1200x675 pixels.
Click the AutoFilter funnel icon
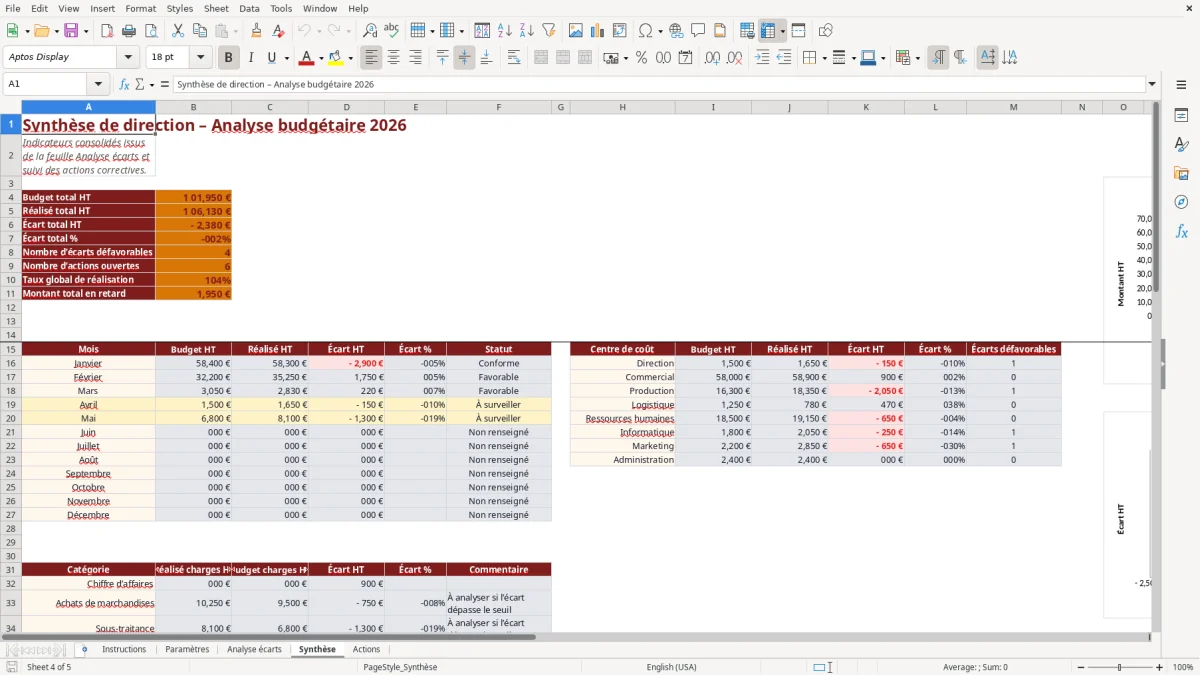tap(549, 31)
